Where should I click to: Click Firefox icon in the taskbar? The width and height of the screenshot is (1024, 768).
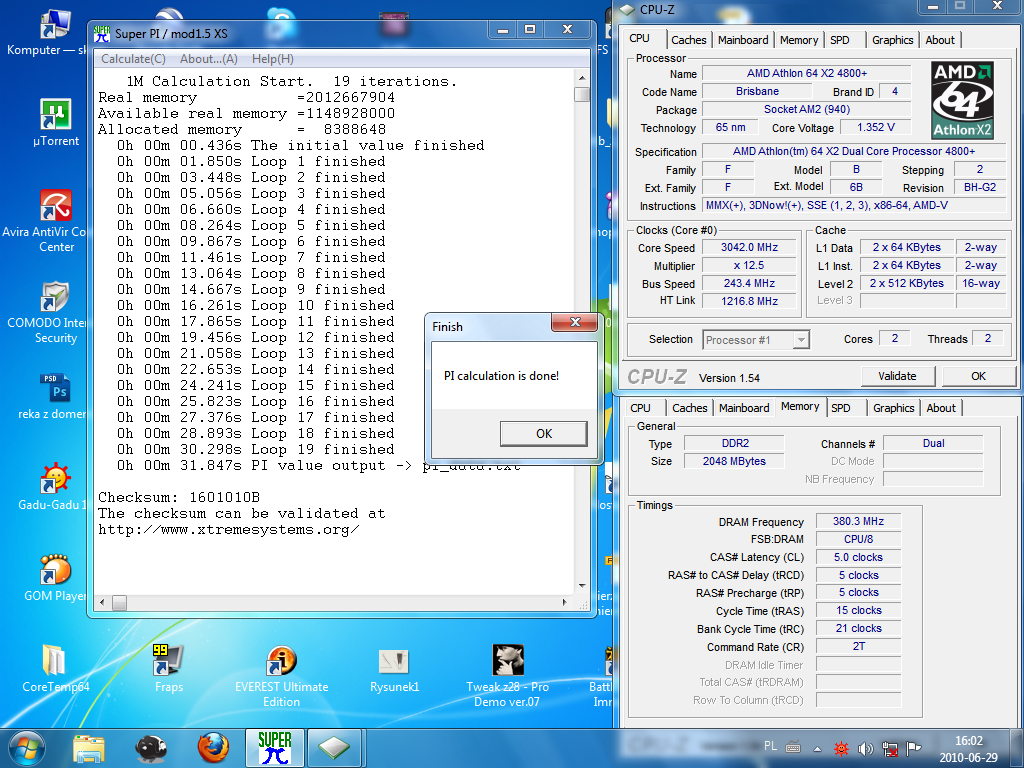pyautogui.click(x=213, y=747)
